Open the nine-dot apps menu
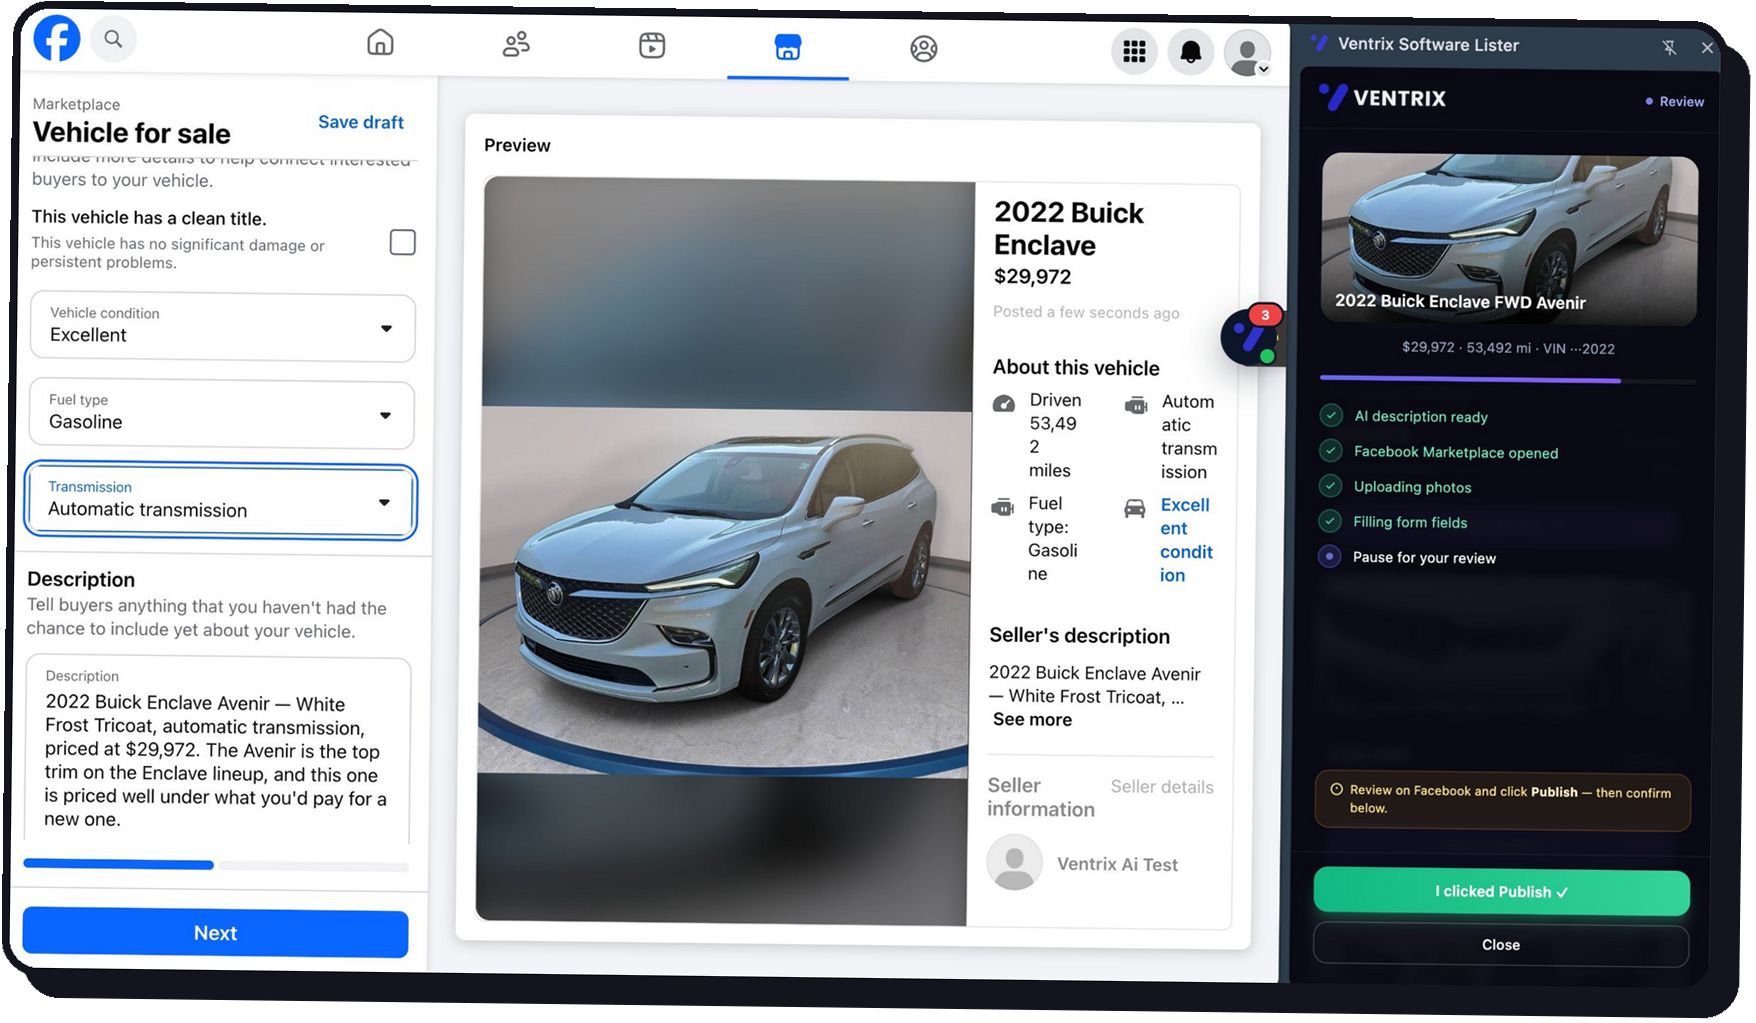This screenshot has height=1023, width=1756. [1134, 51]
